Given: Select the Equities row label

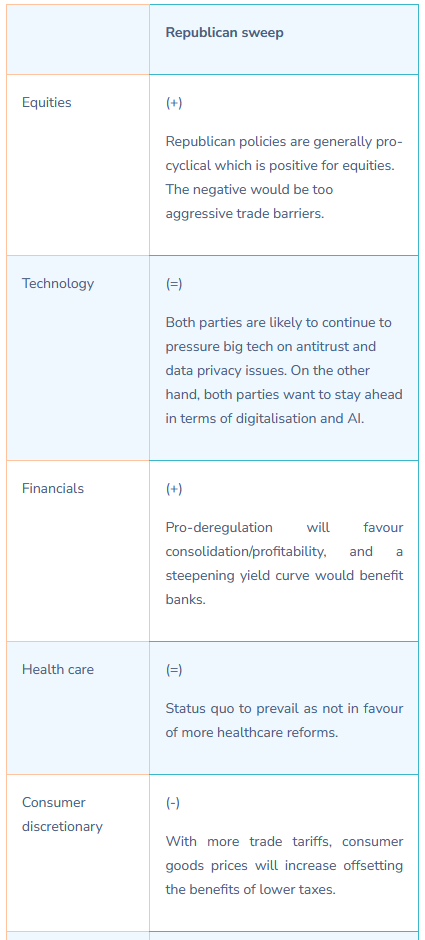Looking at the screenshot, I should (x=47, y=103).
